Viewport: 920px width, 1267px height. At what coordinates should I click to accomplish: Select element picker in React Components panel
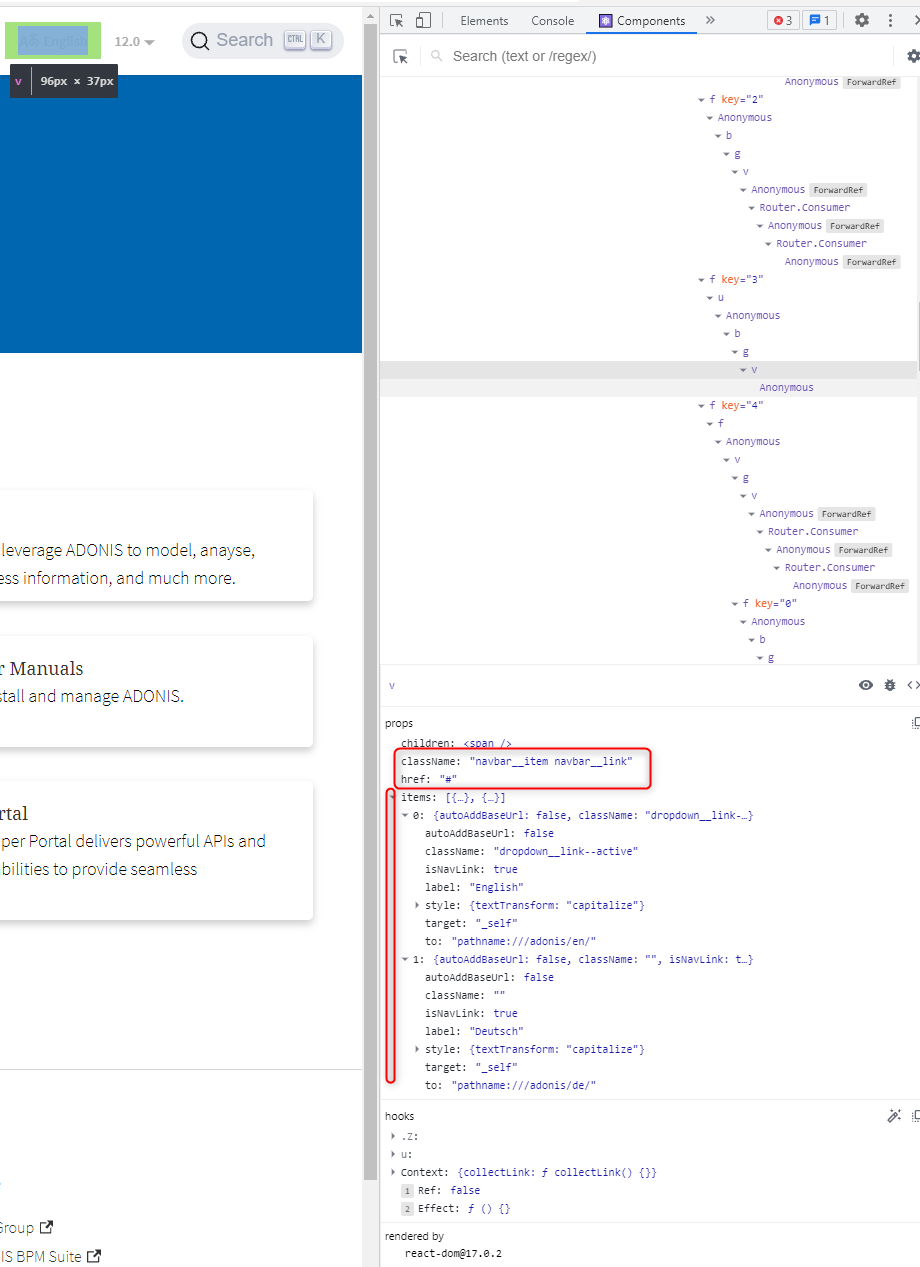(x=401, y=57)
